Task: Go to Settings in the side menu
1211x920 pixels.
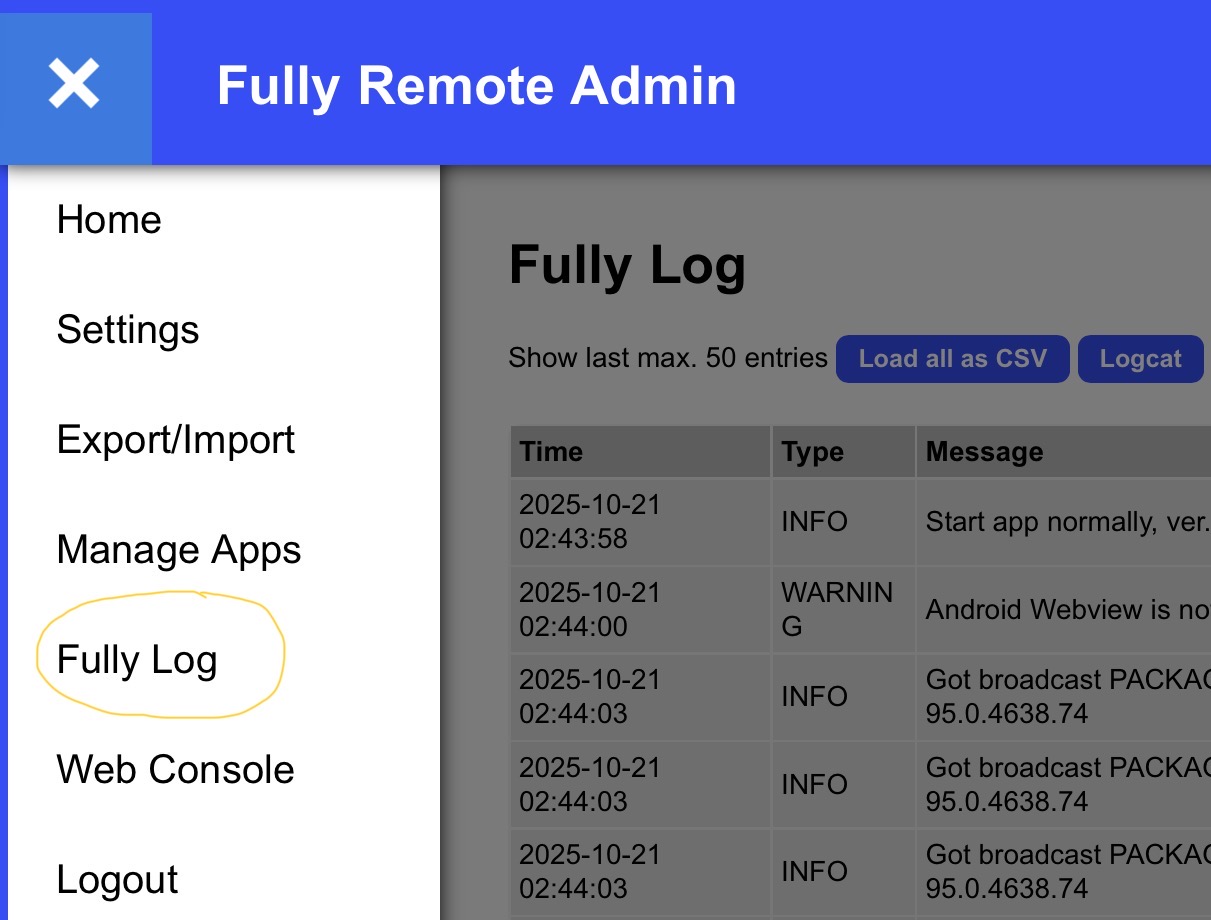Action: click(128, 330)
